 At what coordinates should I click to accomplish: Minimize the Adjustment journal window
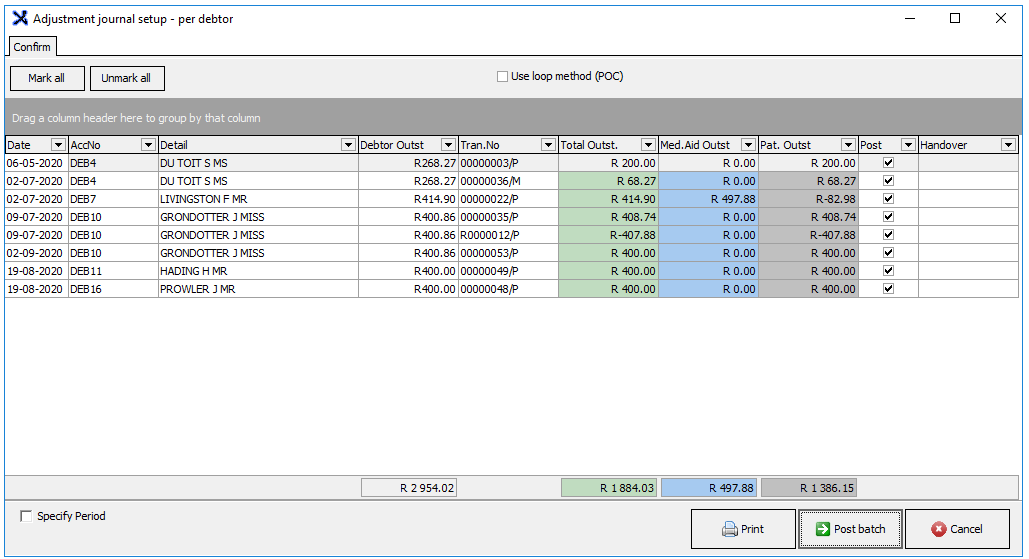tap(908, 18)
